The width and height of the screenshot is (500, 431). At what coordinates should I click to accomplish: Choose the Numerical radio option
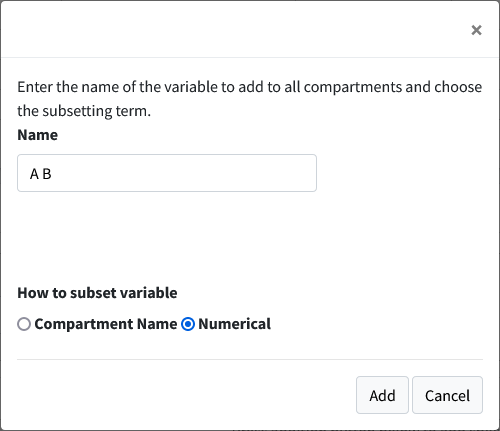coord(188,324)
